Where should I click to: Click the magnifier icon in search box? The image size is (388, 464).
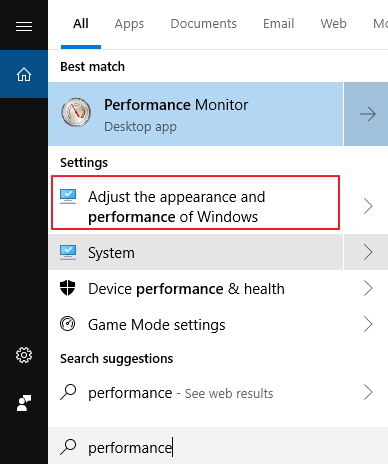coord(68,447)
